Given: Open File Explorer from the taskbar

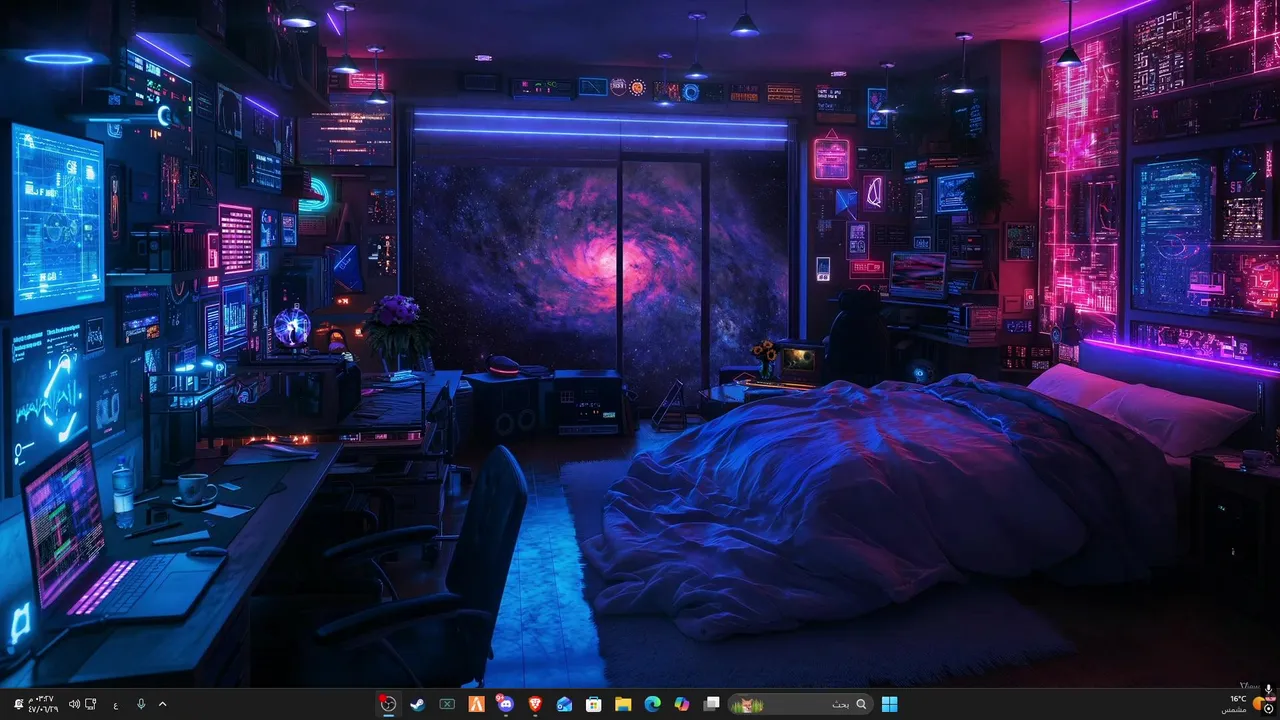Looking at the screenshot, I should point(623,704).
